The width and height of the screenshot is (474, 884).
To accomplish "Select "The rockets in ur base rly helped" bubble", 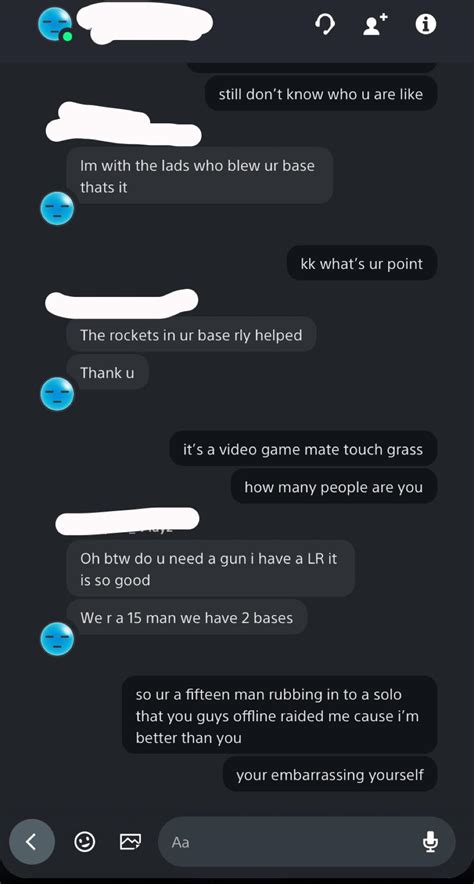I will 191,335.
